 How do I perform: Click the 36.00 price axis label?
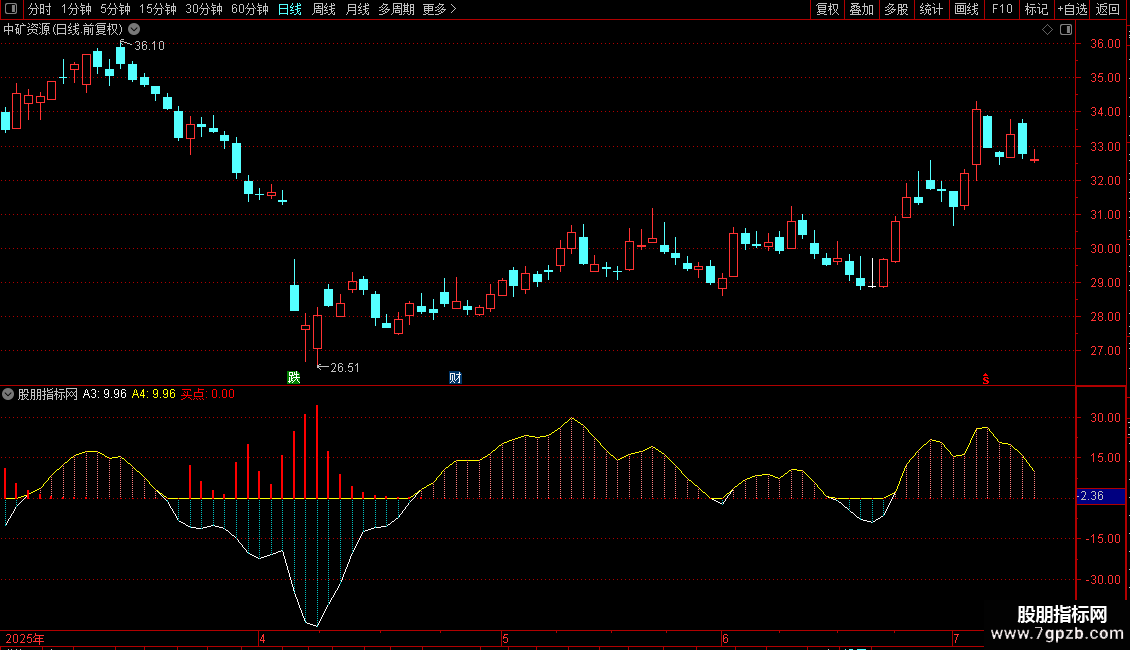pyautogui.click(x=1105, y=44)
